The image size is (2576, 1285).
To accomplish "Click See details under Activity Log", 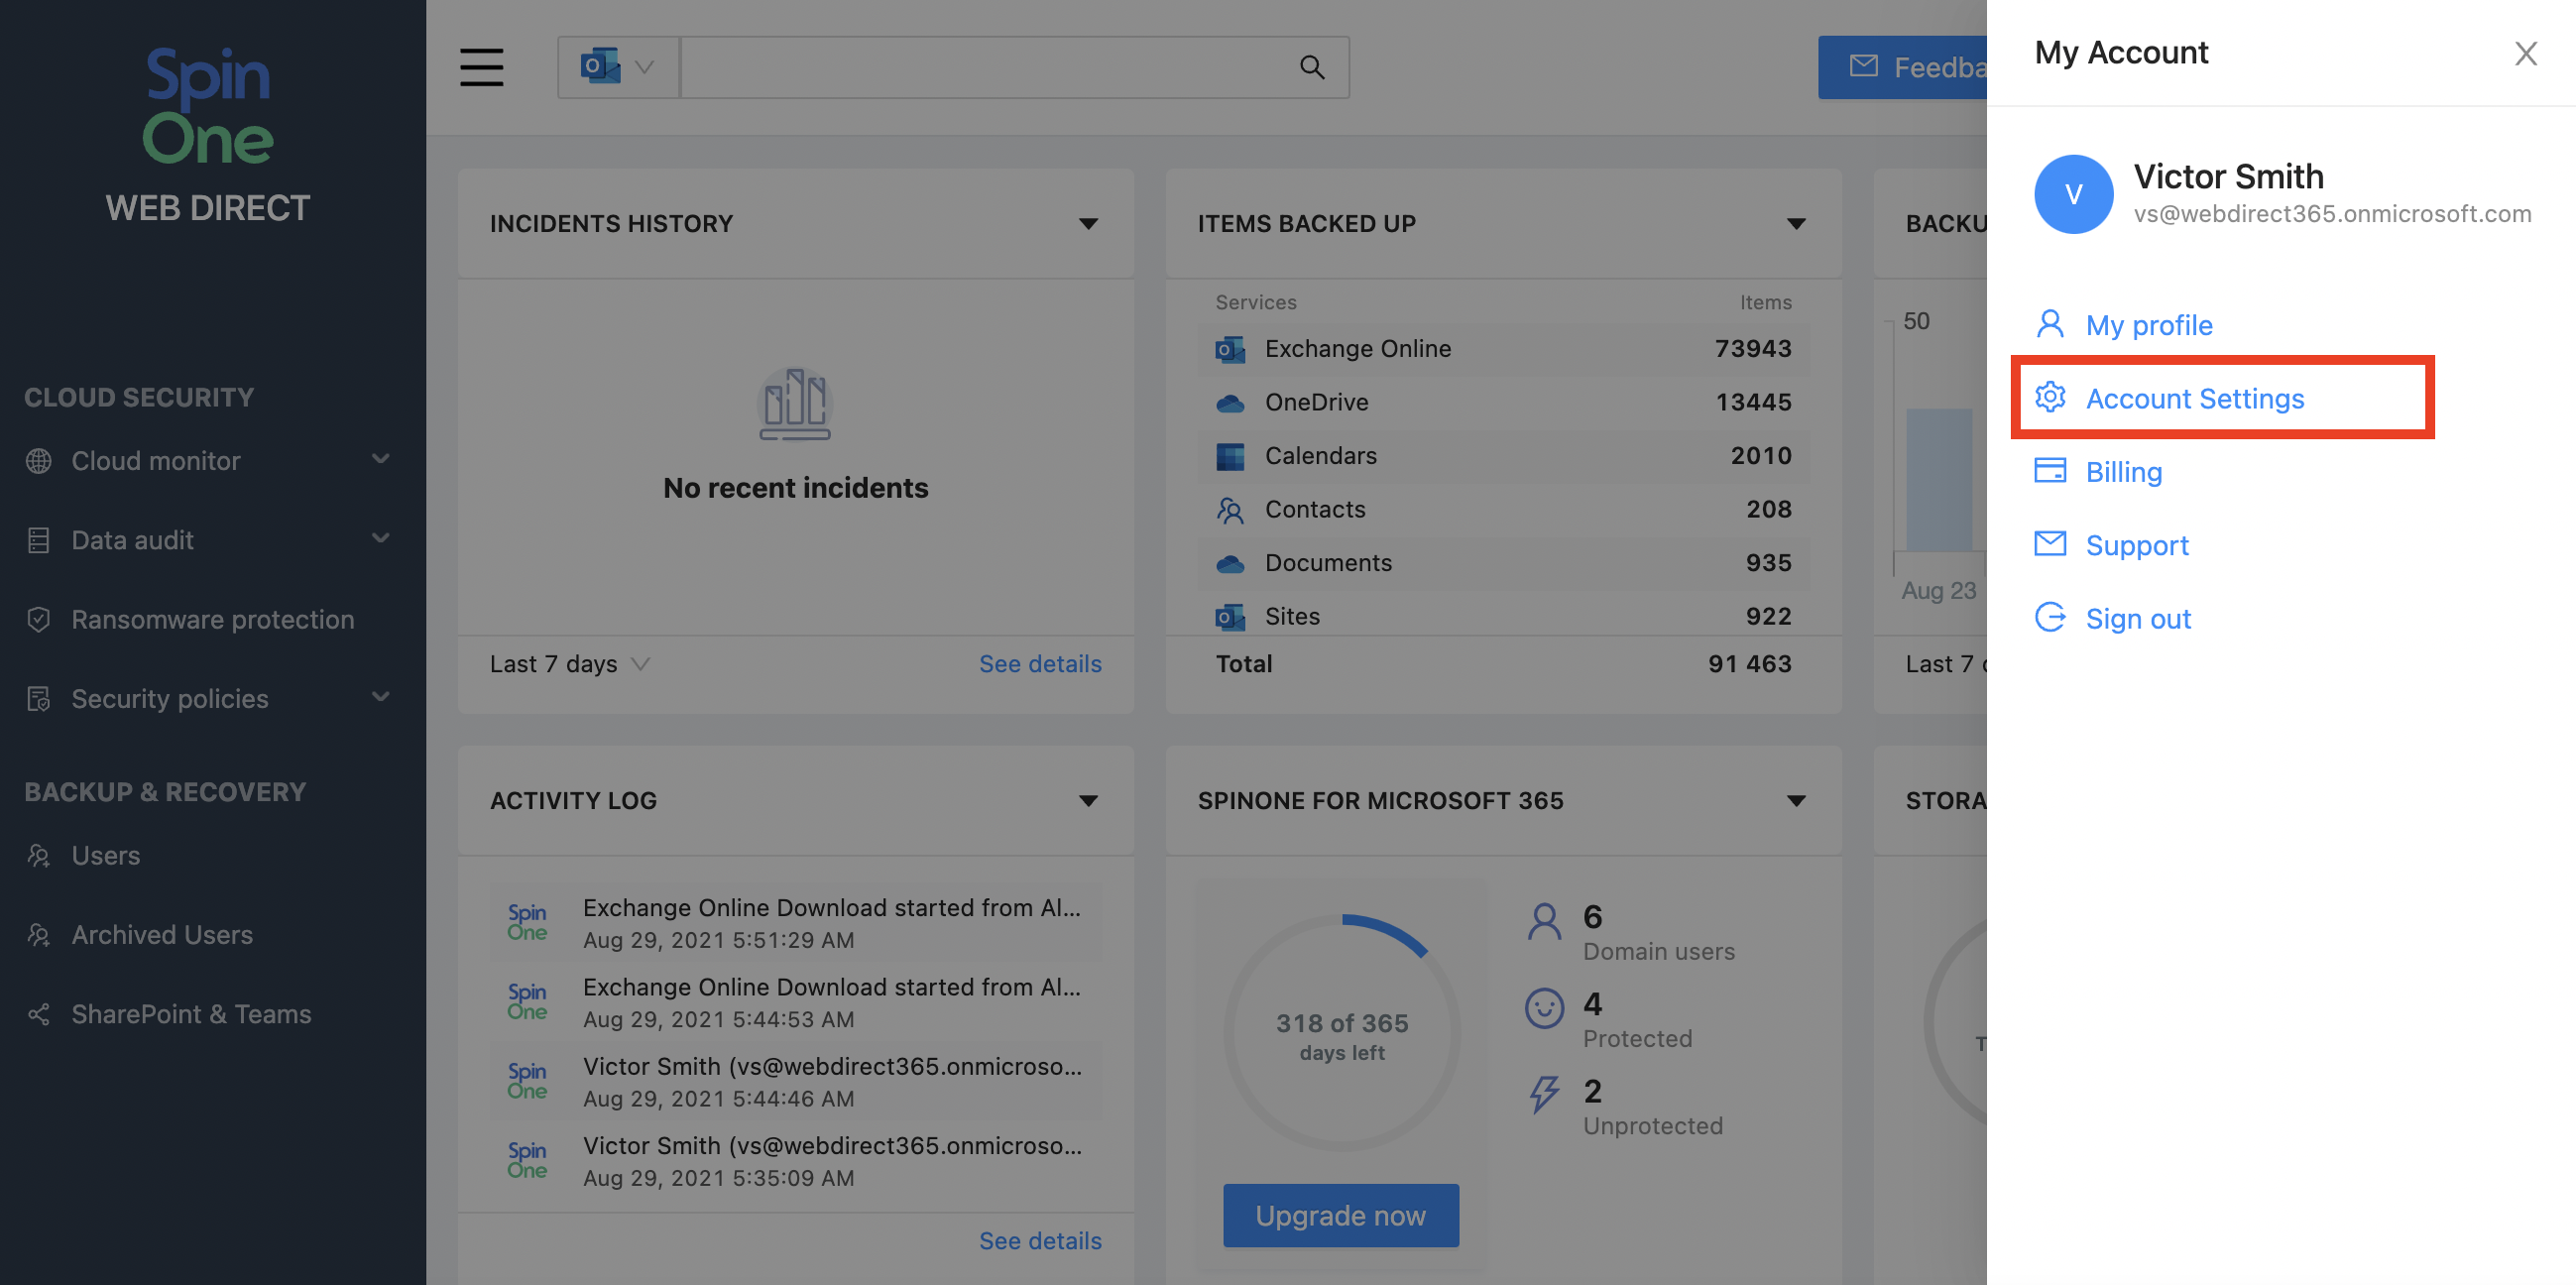I will point(1039,1240).
